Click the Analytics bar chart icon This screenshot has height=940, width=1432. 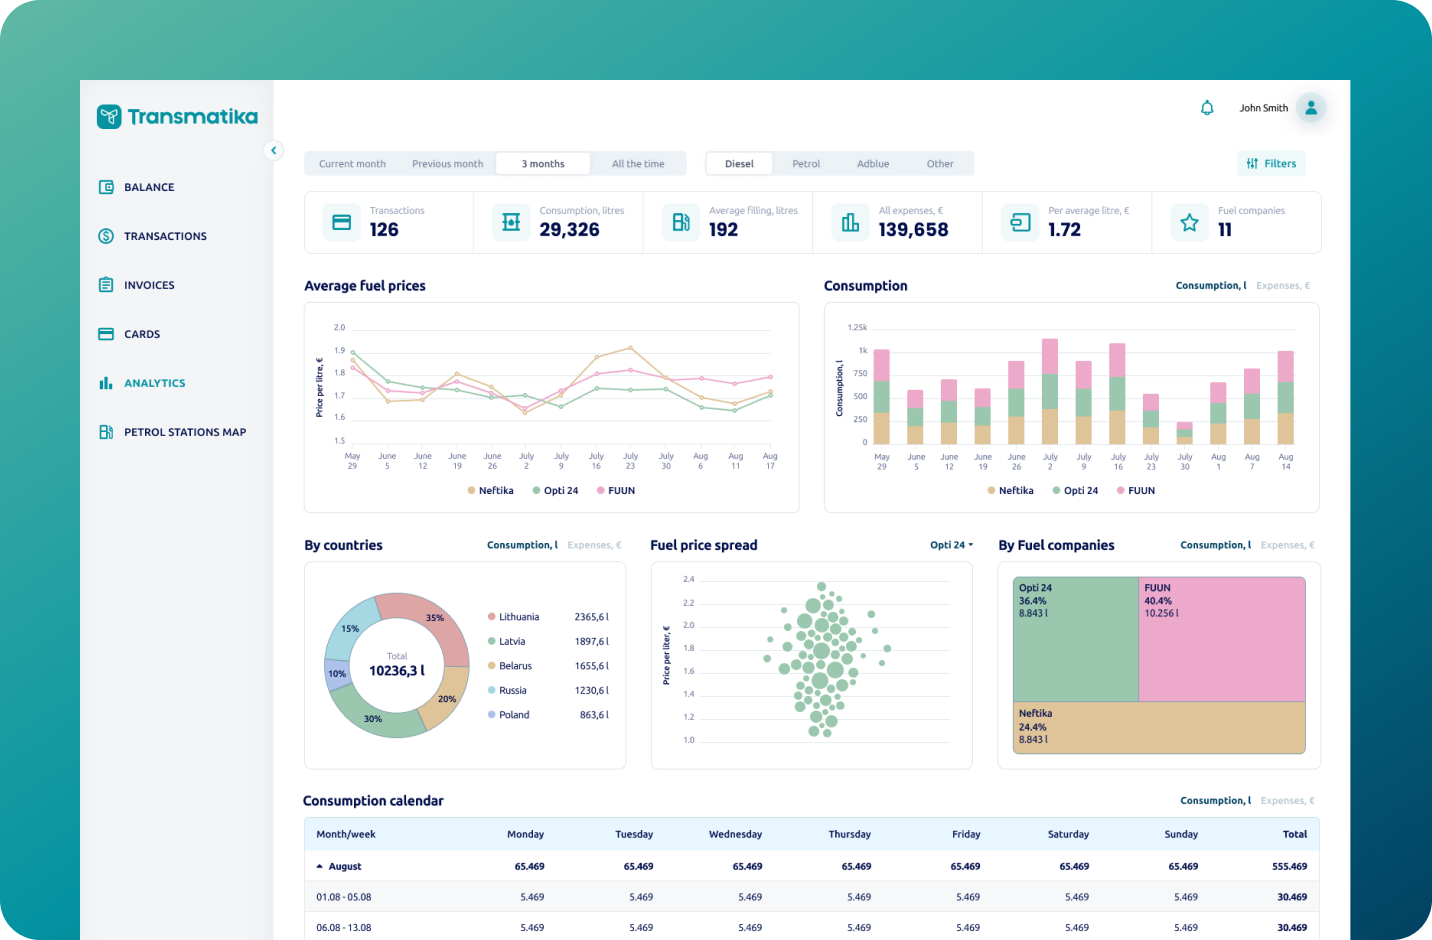point(106,383)
